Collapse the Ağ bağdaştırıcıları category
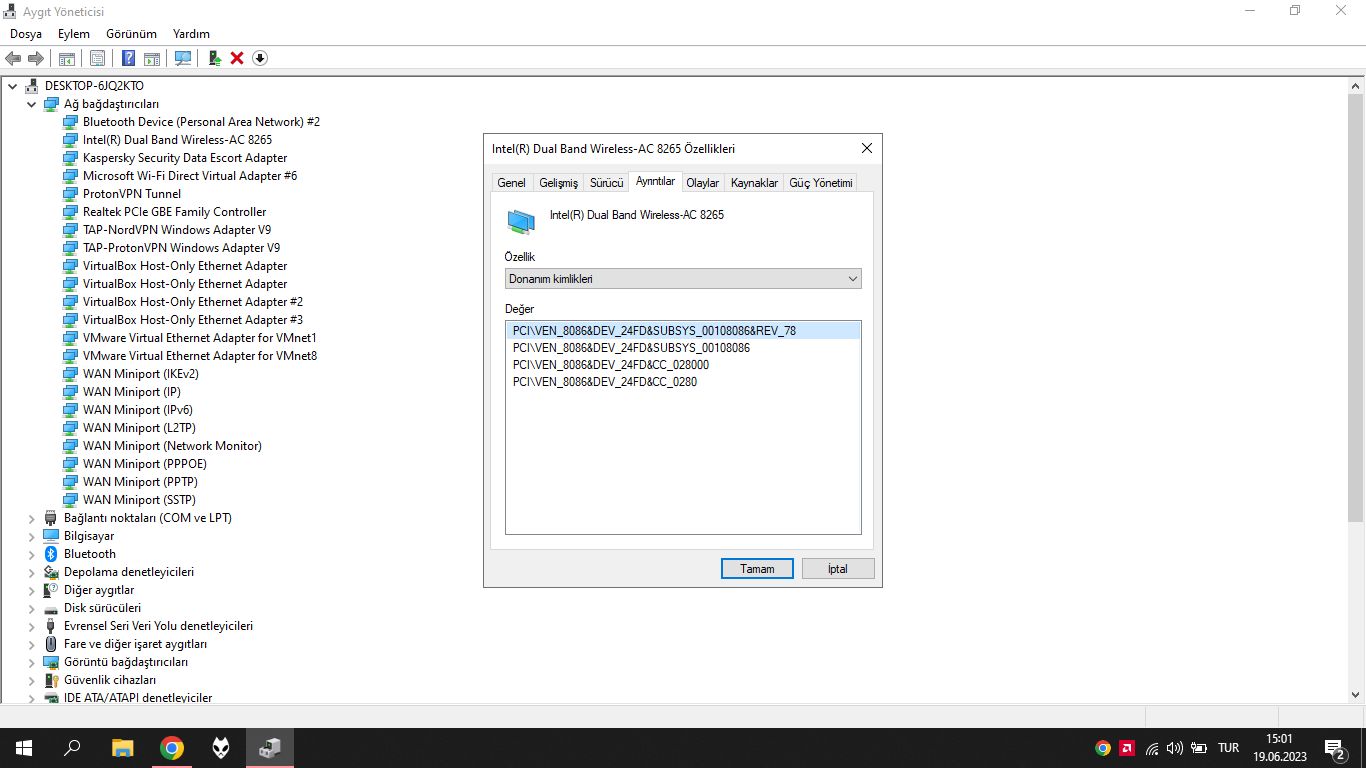The width and height of the screenshot is (1366, 768). 31,104
